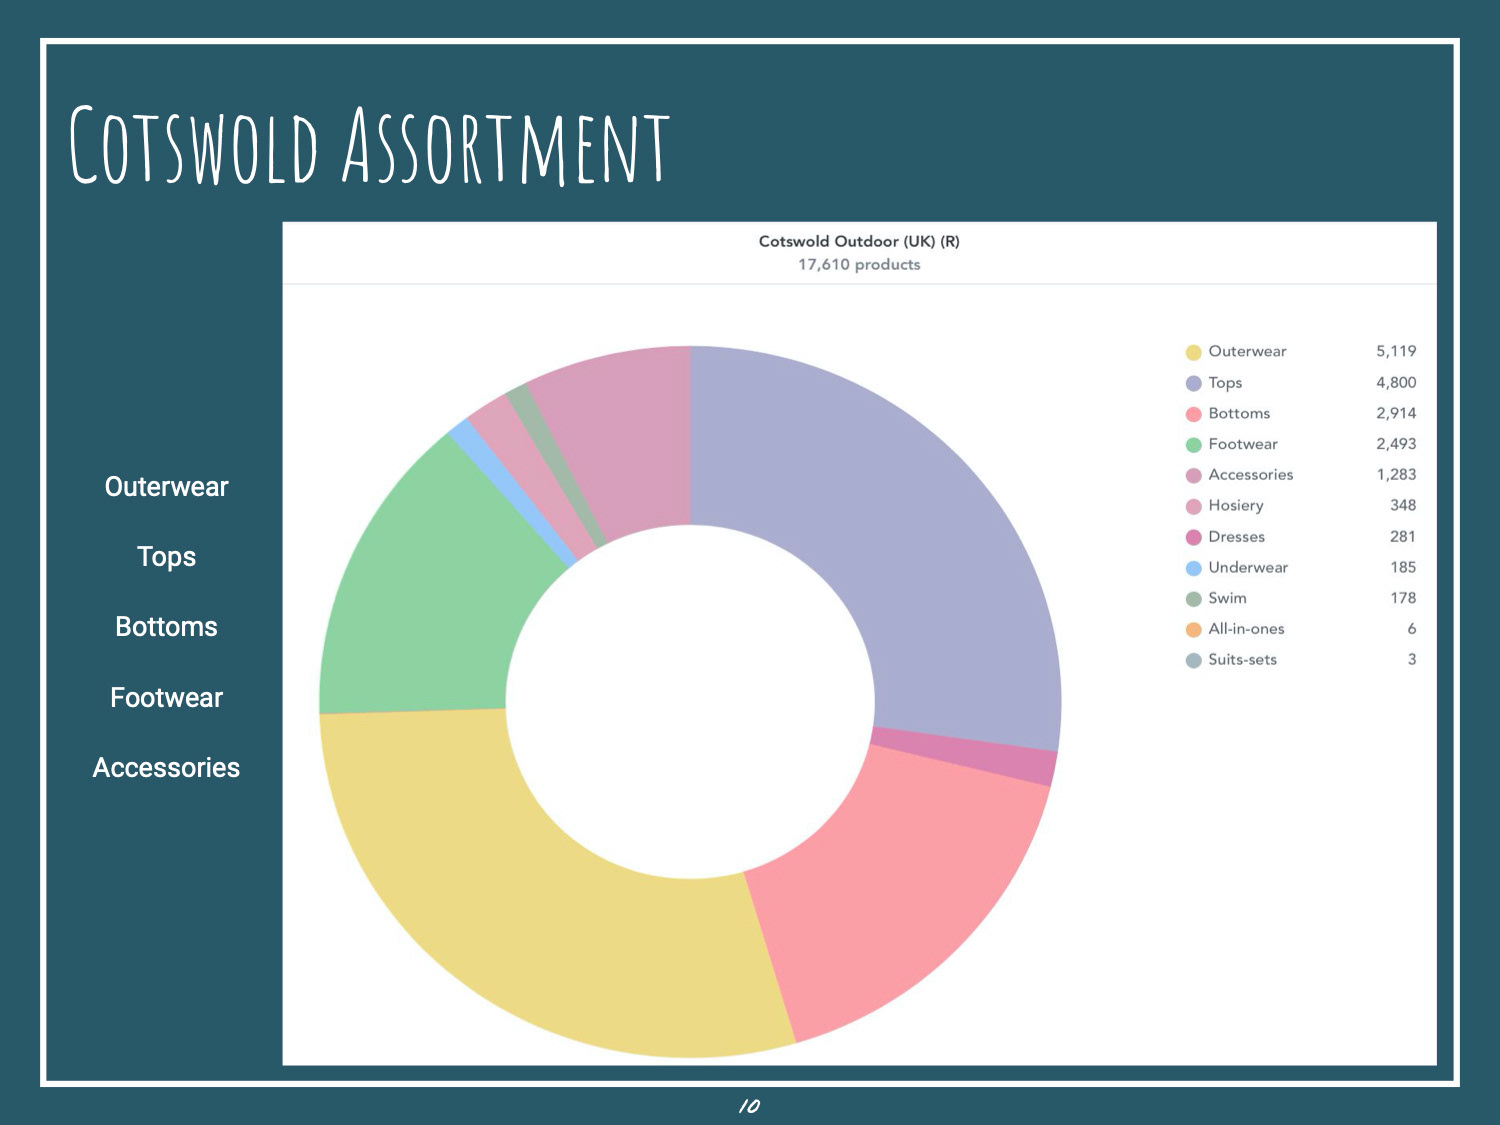Click the Dresses legend dot
The width and height of the screenshot is (1500, 1125).
(x=1193, y=538)
